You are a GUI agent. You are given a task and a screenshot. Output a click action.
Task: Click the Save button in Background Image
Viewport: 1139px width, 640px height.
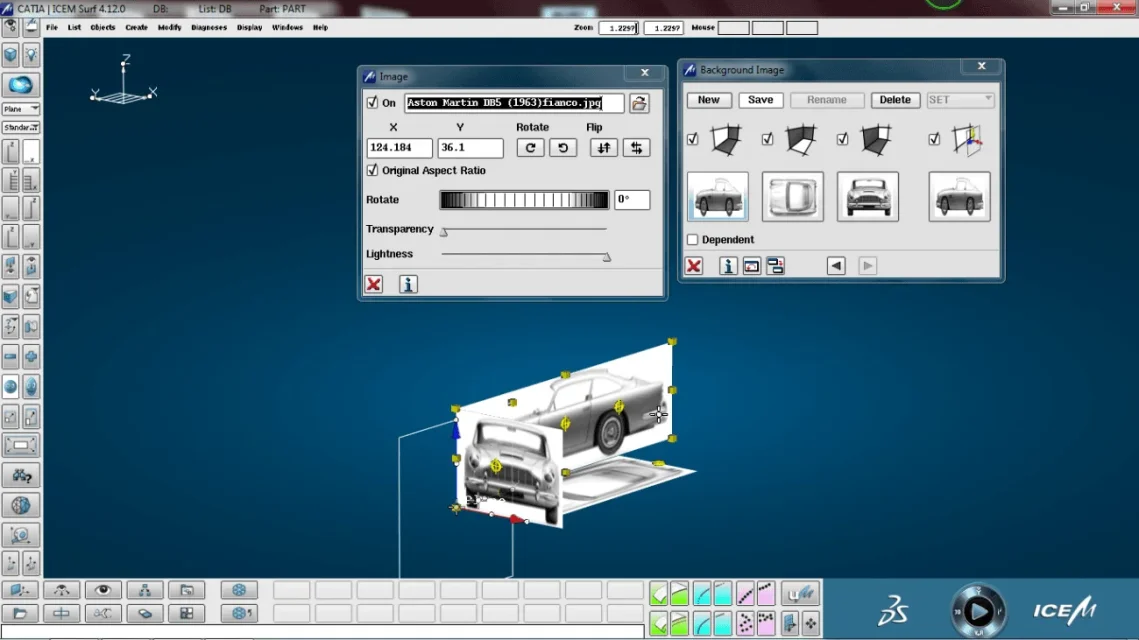(761, 100)
